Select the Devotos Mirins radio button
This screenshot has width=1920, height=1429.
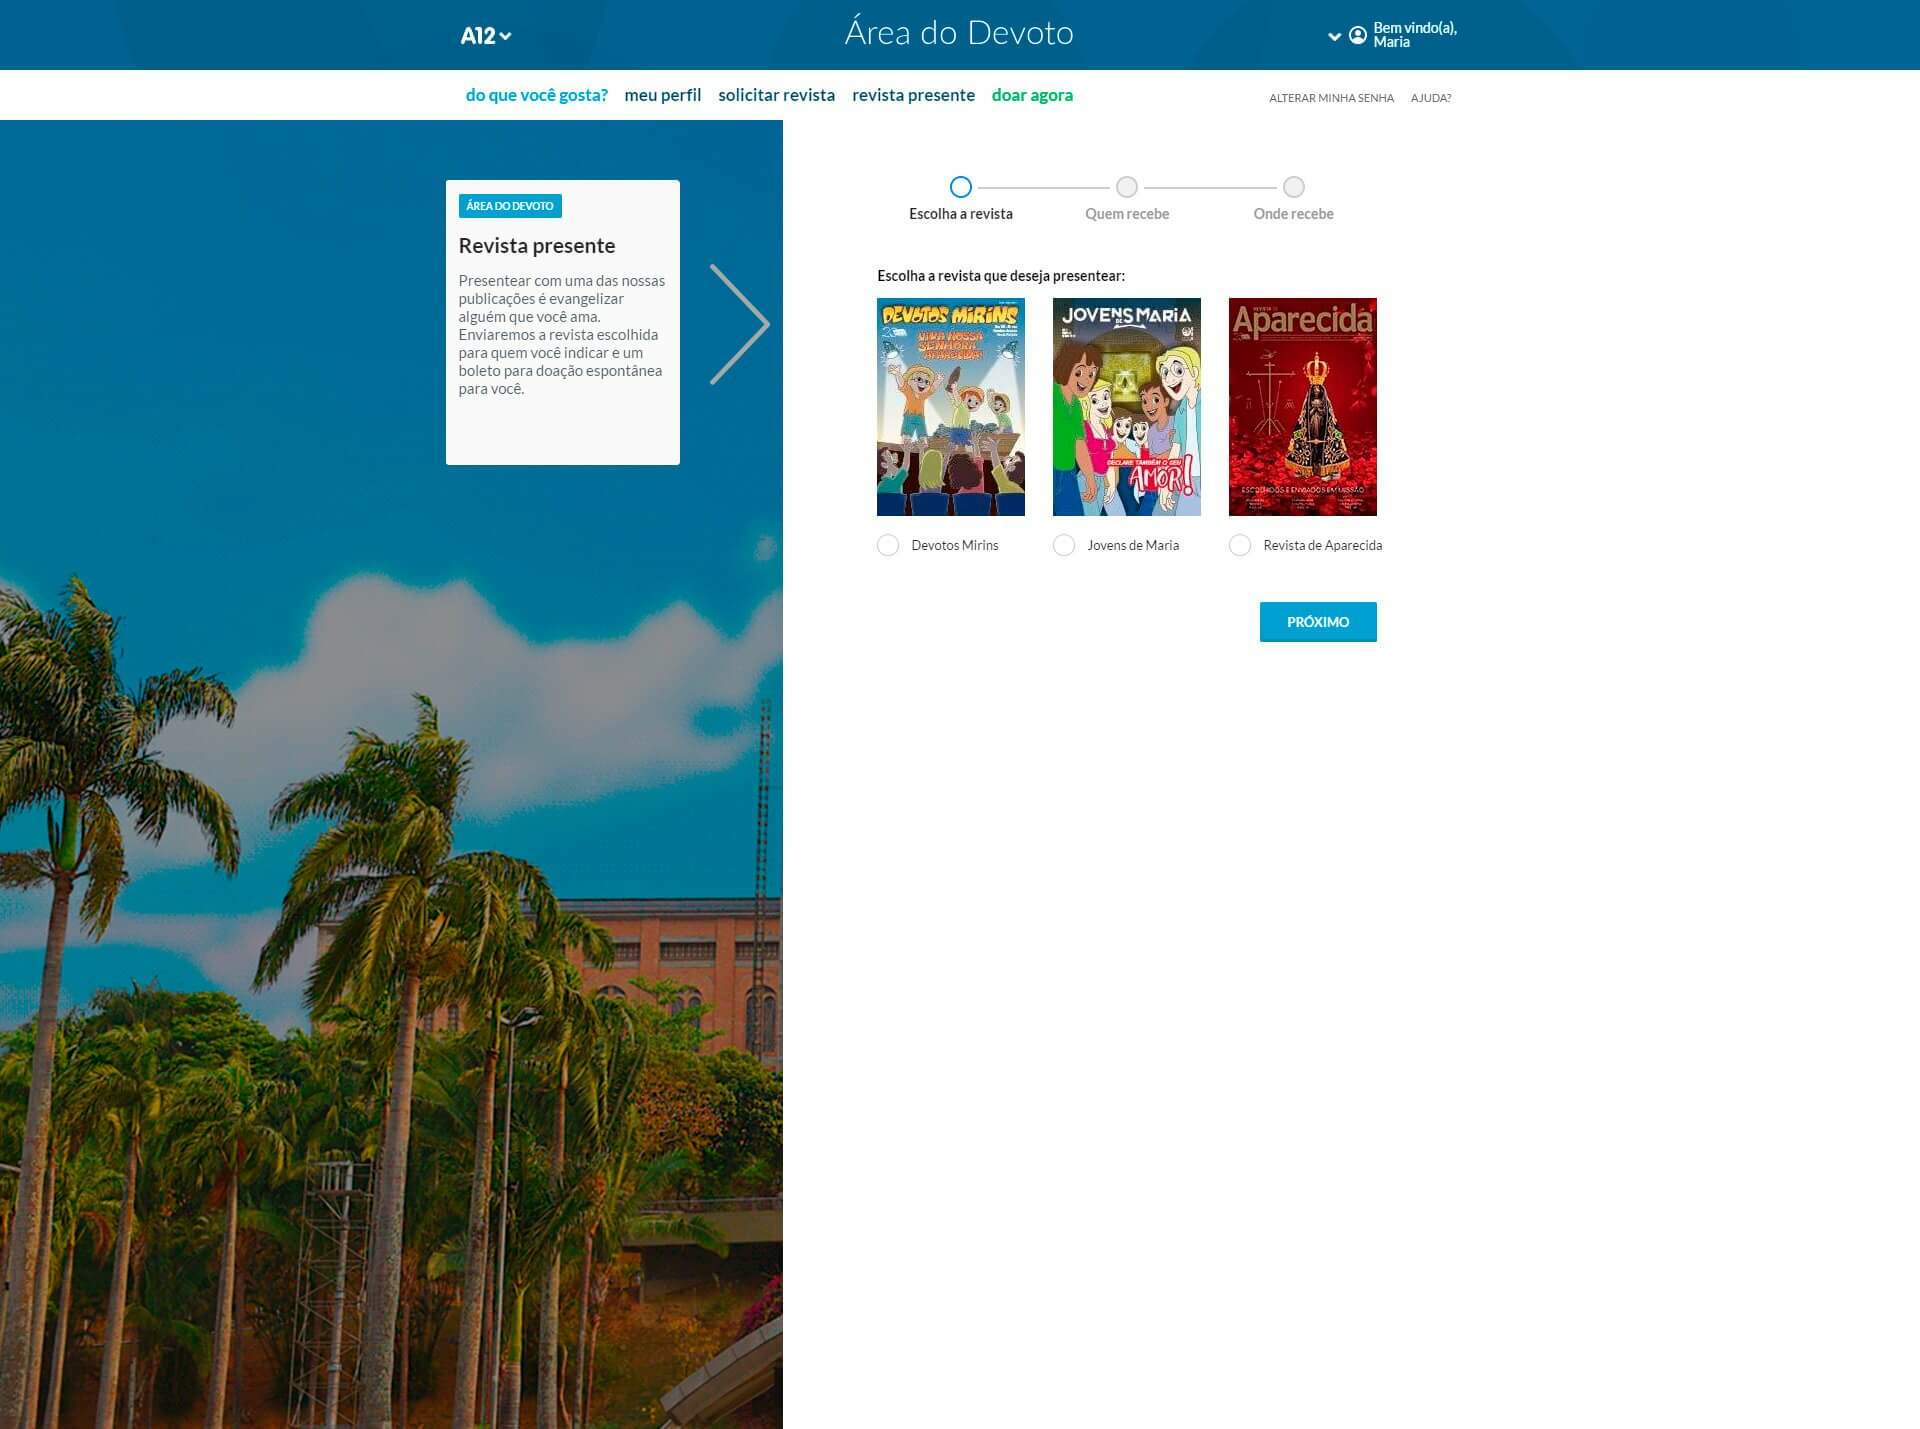[888, 545]
